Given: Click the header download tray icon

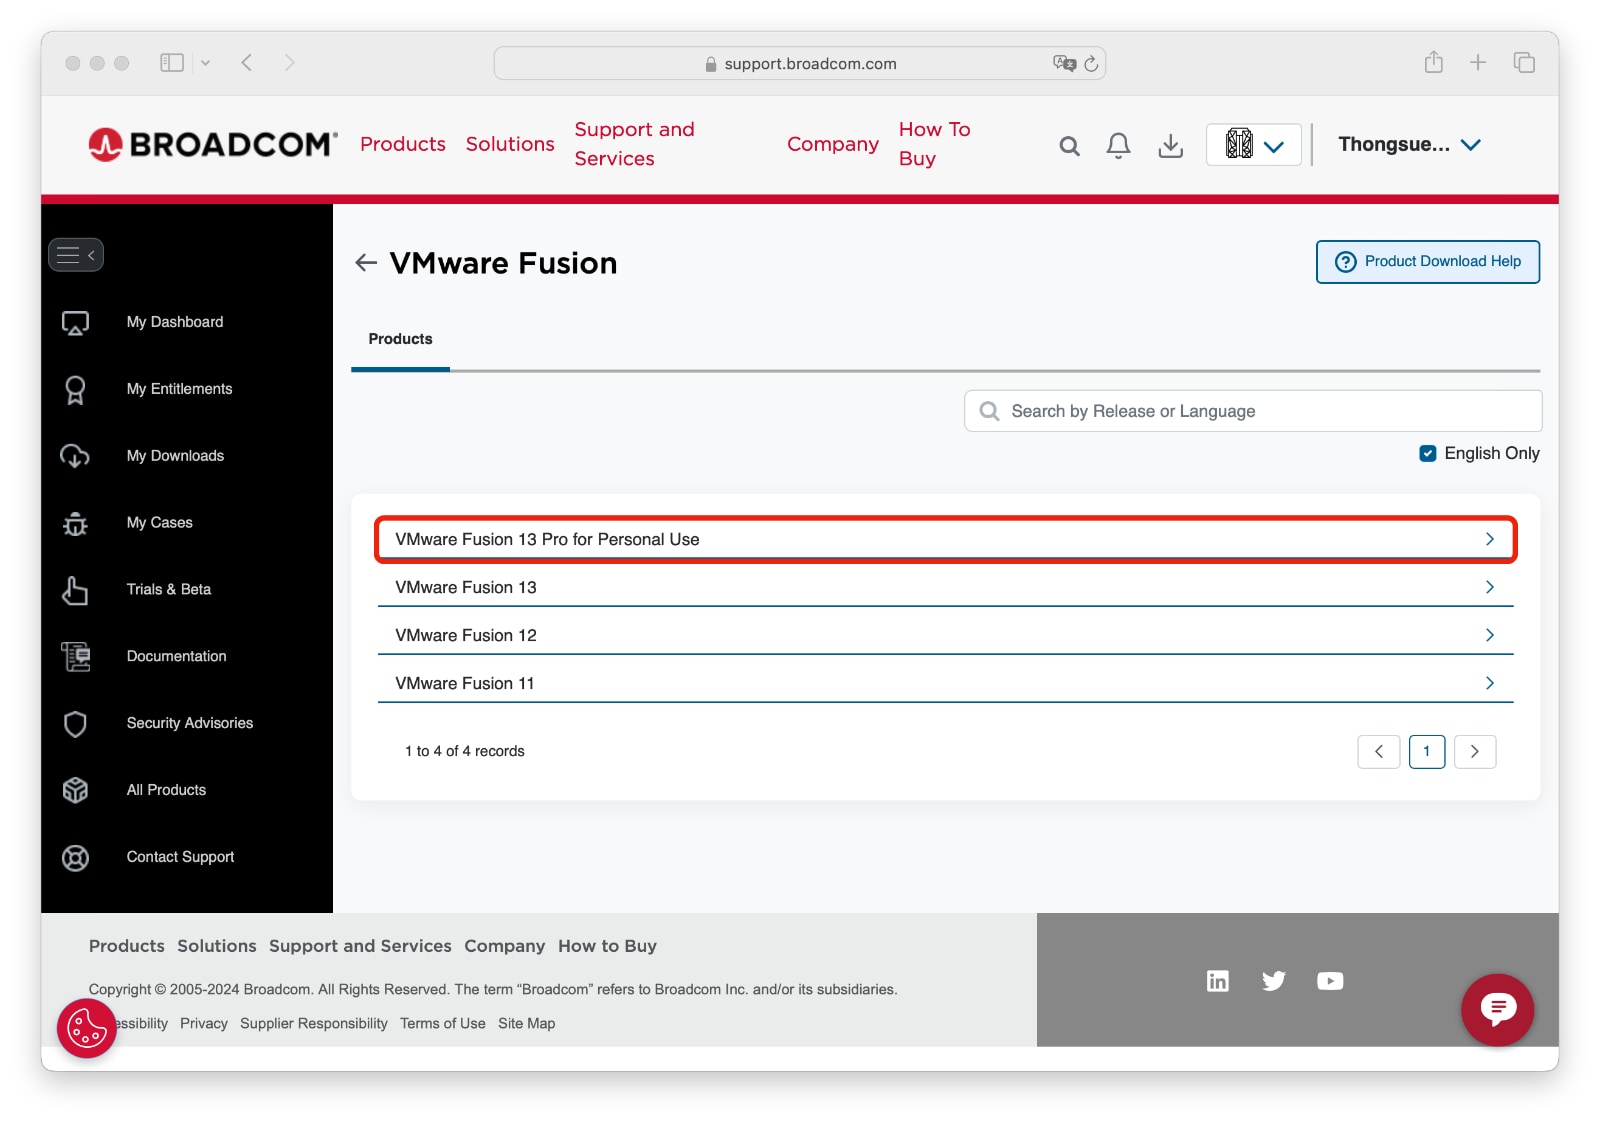Looking at the screenshot, I should tap(1170, 146).
